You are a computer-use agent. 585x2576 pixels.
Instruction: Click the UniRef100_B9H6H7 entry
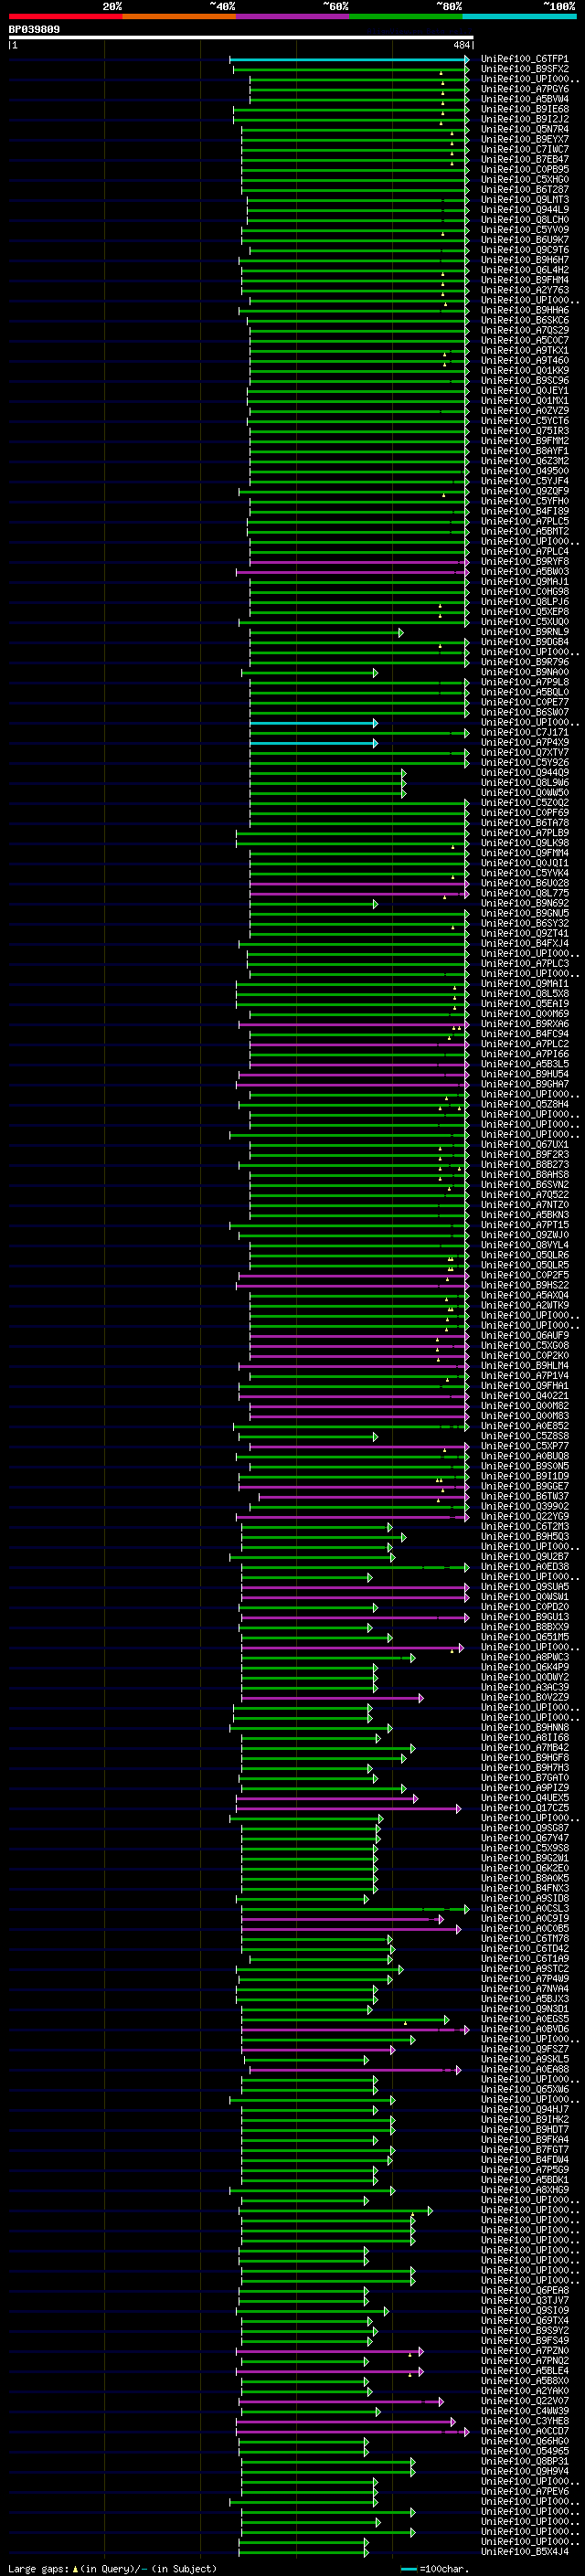(525, 260)
